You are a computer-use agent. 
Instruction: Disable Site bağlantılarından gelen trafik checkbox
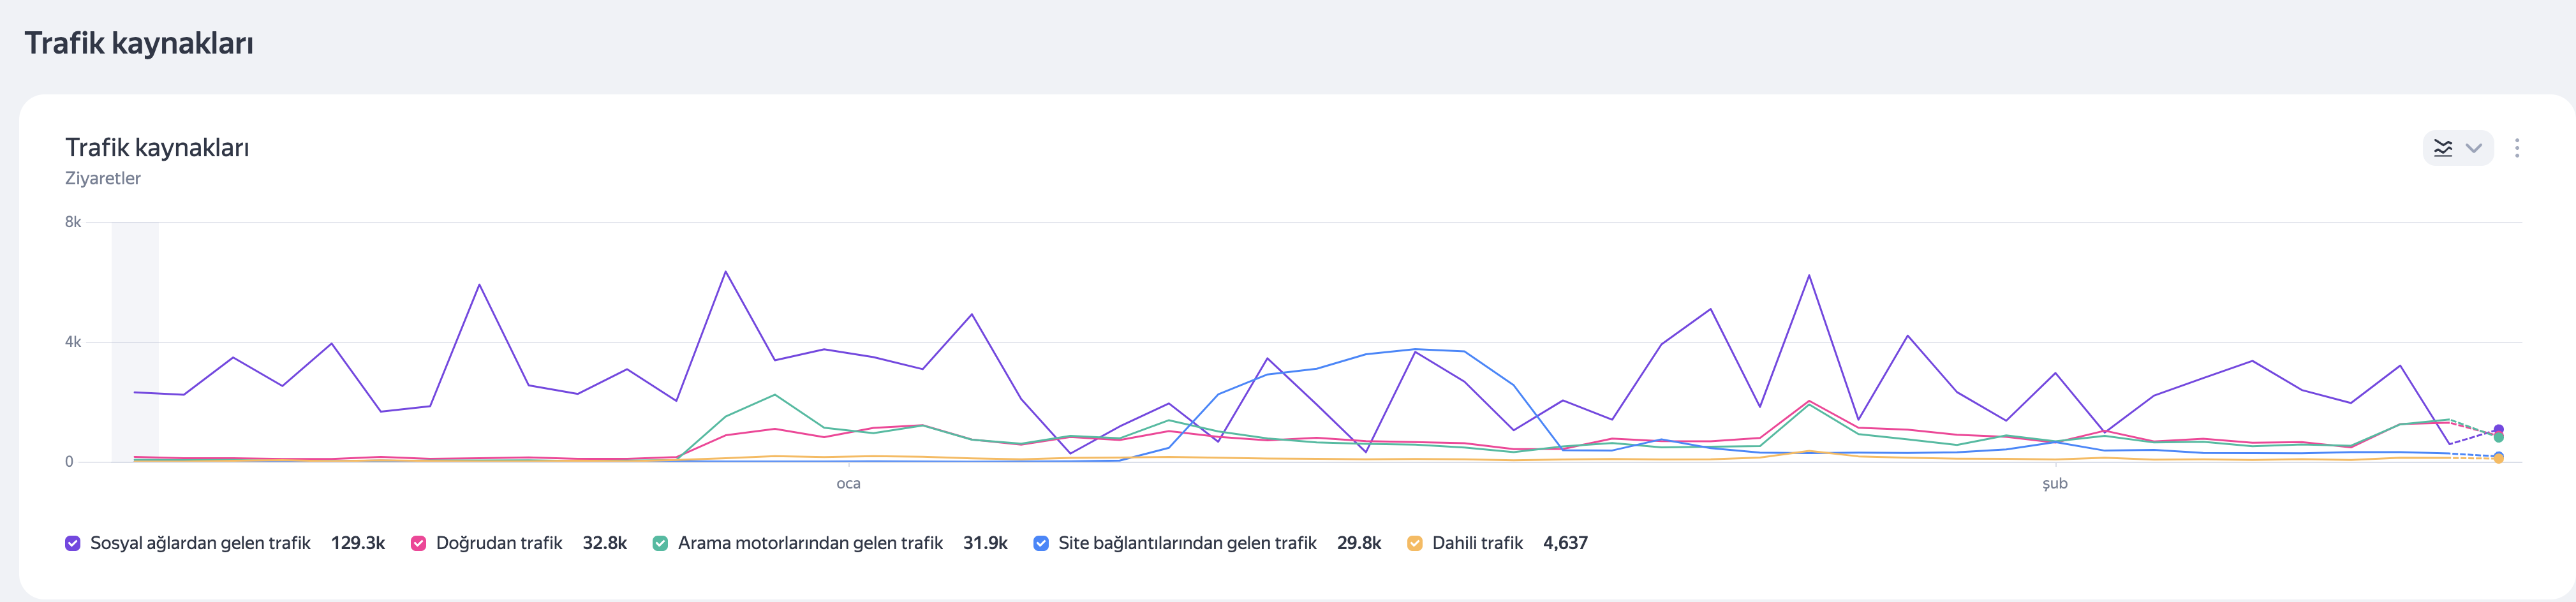pos(1041,543)
